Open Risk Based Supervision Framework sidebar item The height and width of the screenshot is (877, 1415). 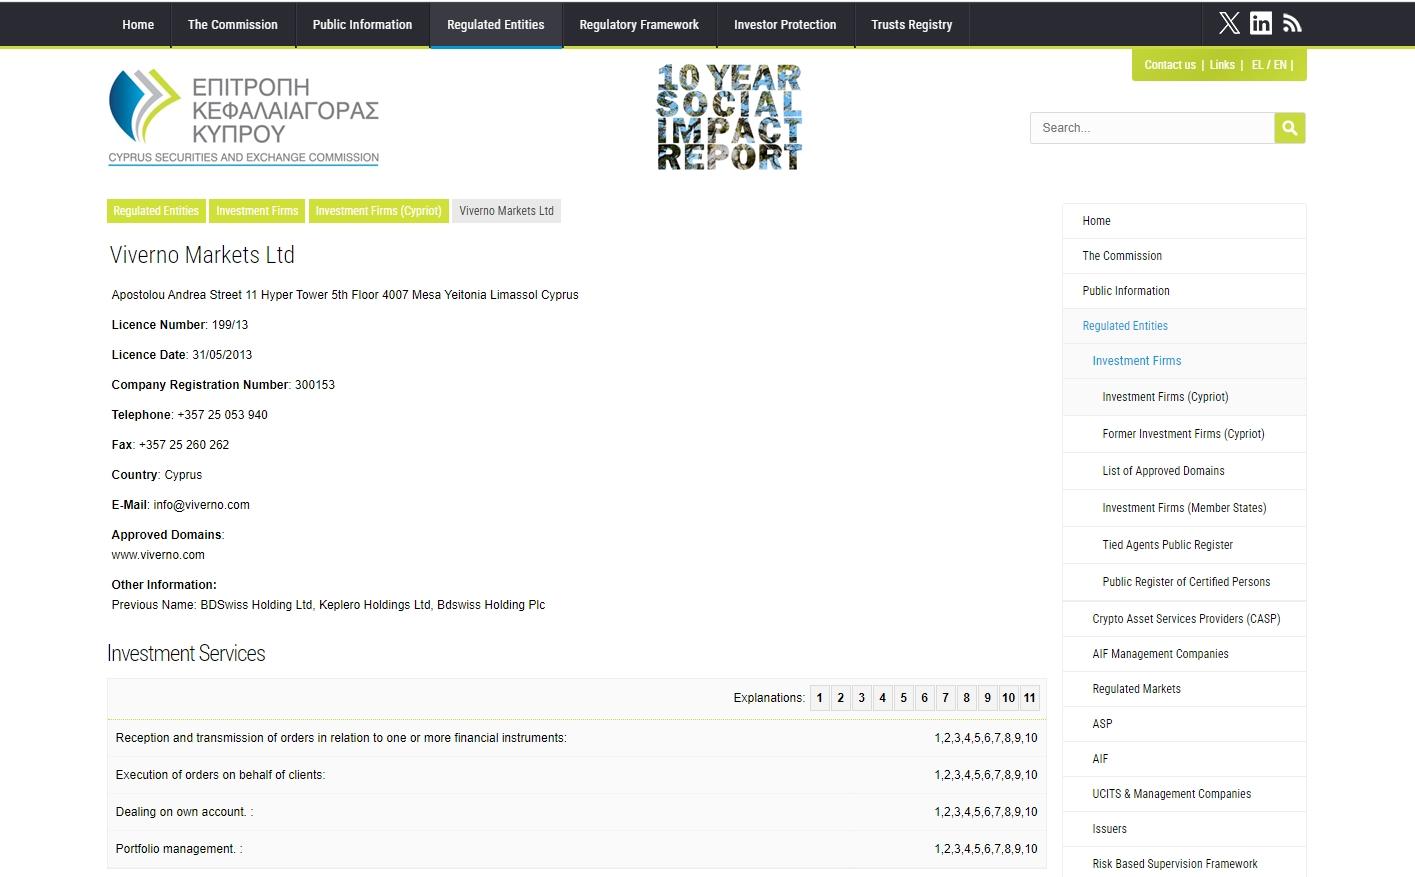pyautogui.click(x=1184, y=864)
